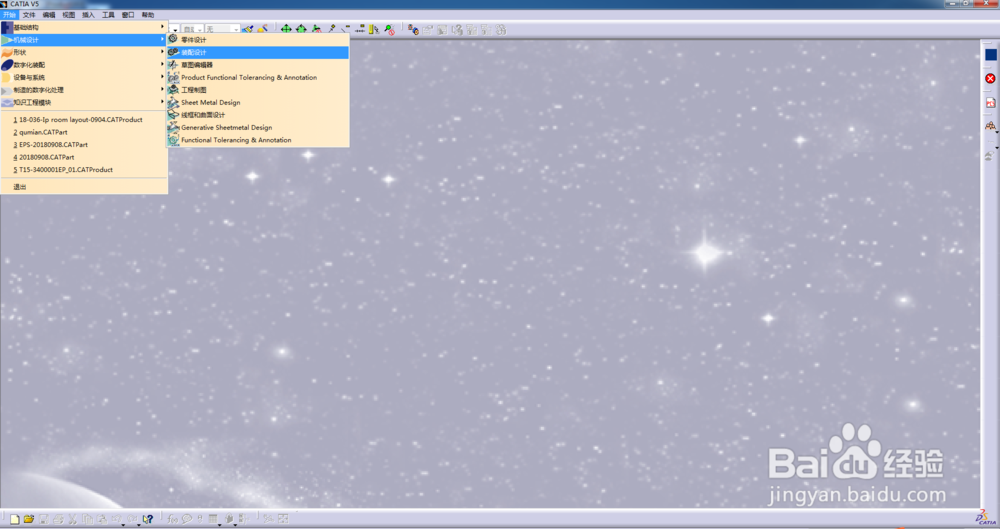The image size is (1000, 529).
Task: Select the 机械设计 menu entry
Action: [x=84, y=40]
